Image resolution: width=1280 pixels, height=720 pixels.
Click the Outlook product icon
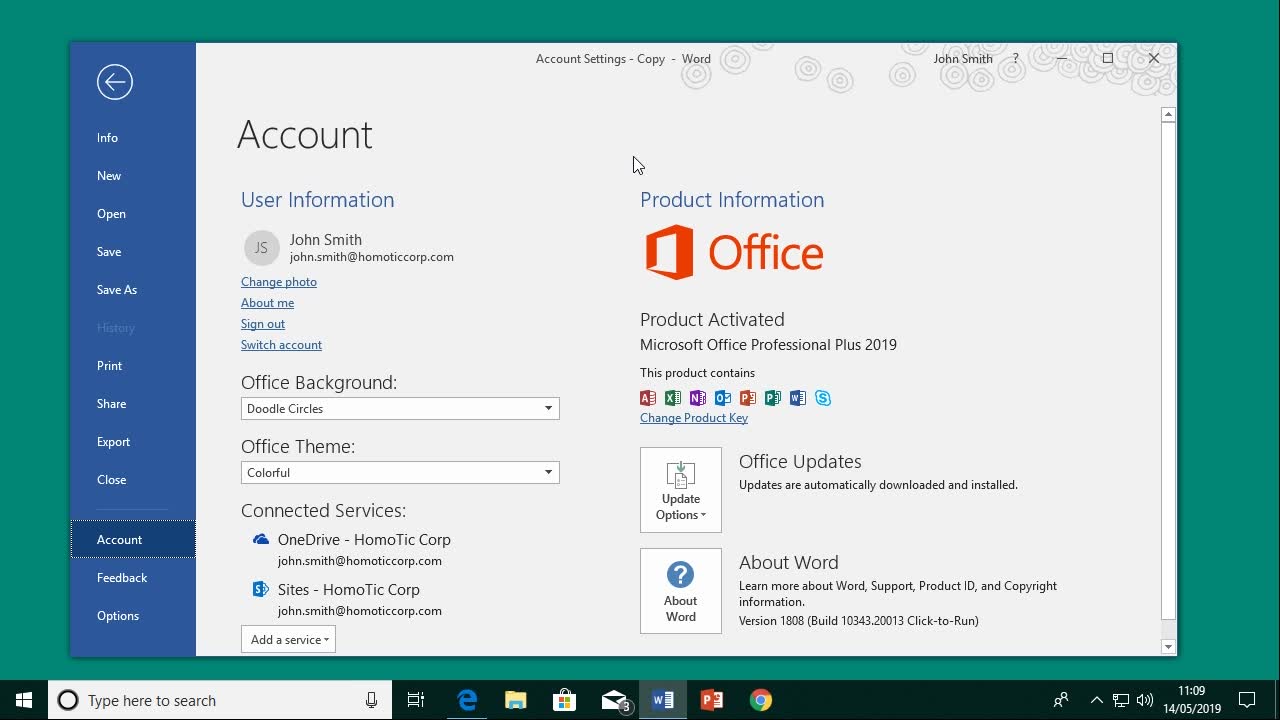pos(723,398)
